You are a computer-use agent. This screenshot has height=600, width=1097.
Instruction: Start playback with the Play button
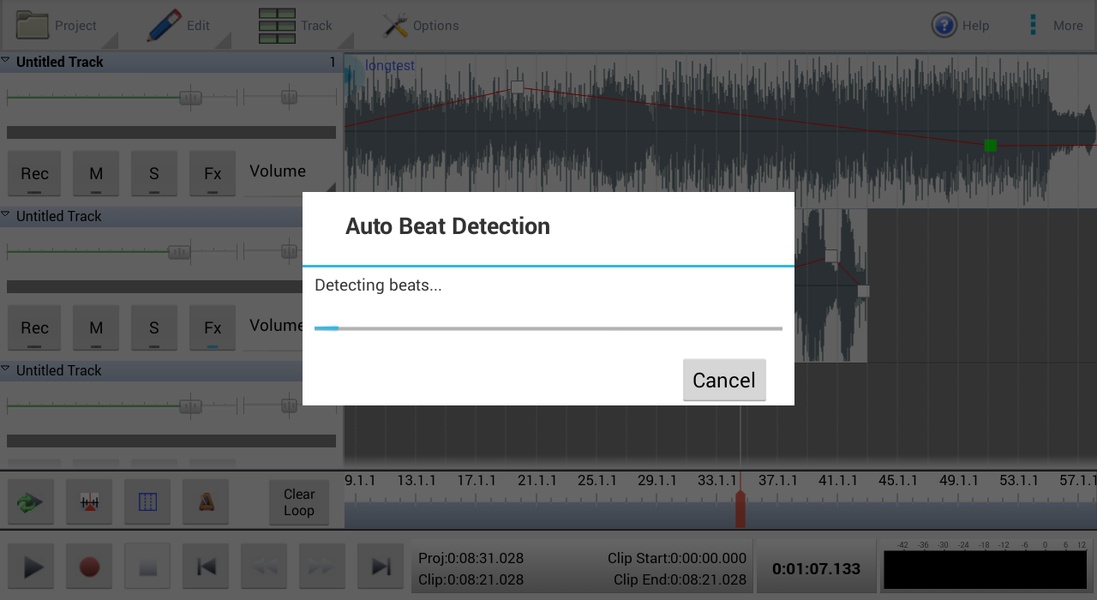coord(32,566)
